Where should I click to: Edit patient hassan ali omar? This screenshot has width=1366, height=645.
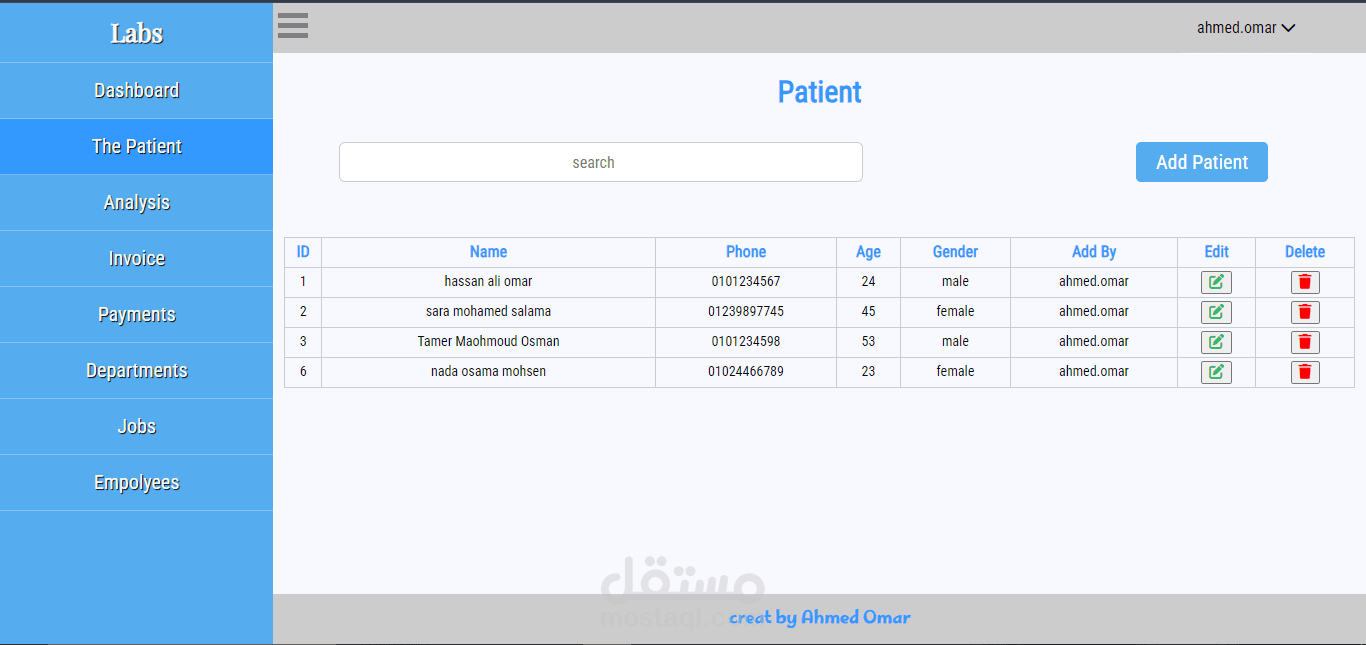pyautogui.click(x=1216, y=282)
